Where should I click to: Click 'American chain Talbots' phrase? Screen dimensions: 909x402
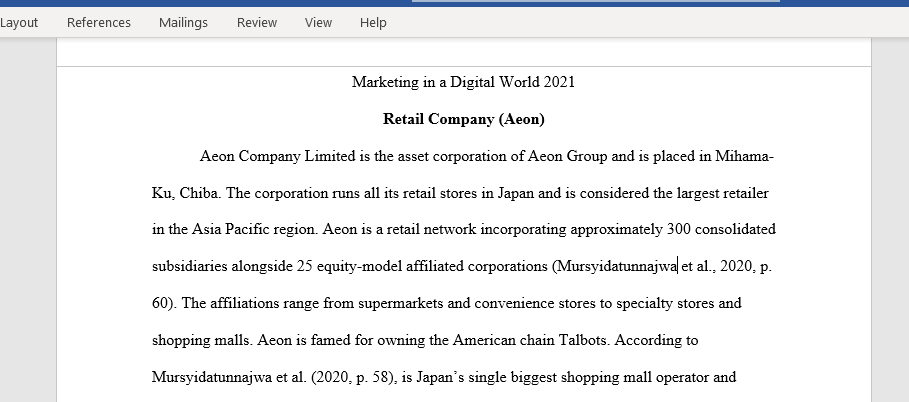pyautogui.click(x=530, y=341)
